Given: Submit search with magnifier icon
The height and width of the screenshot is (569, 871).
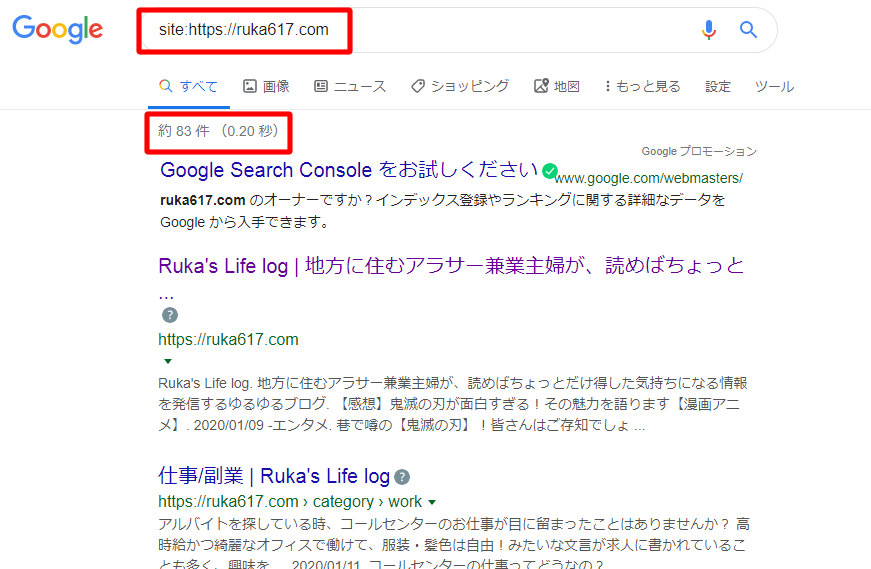Looking at the screenshot, I should pyautogui.click(x=748, y=29).
